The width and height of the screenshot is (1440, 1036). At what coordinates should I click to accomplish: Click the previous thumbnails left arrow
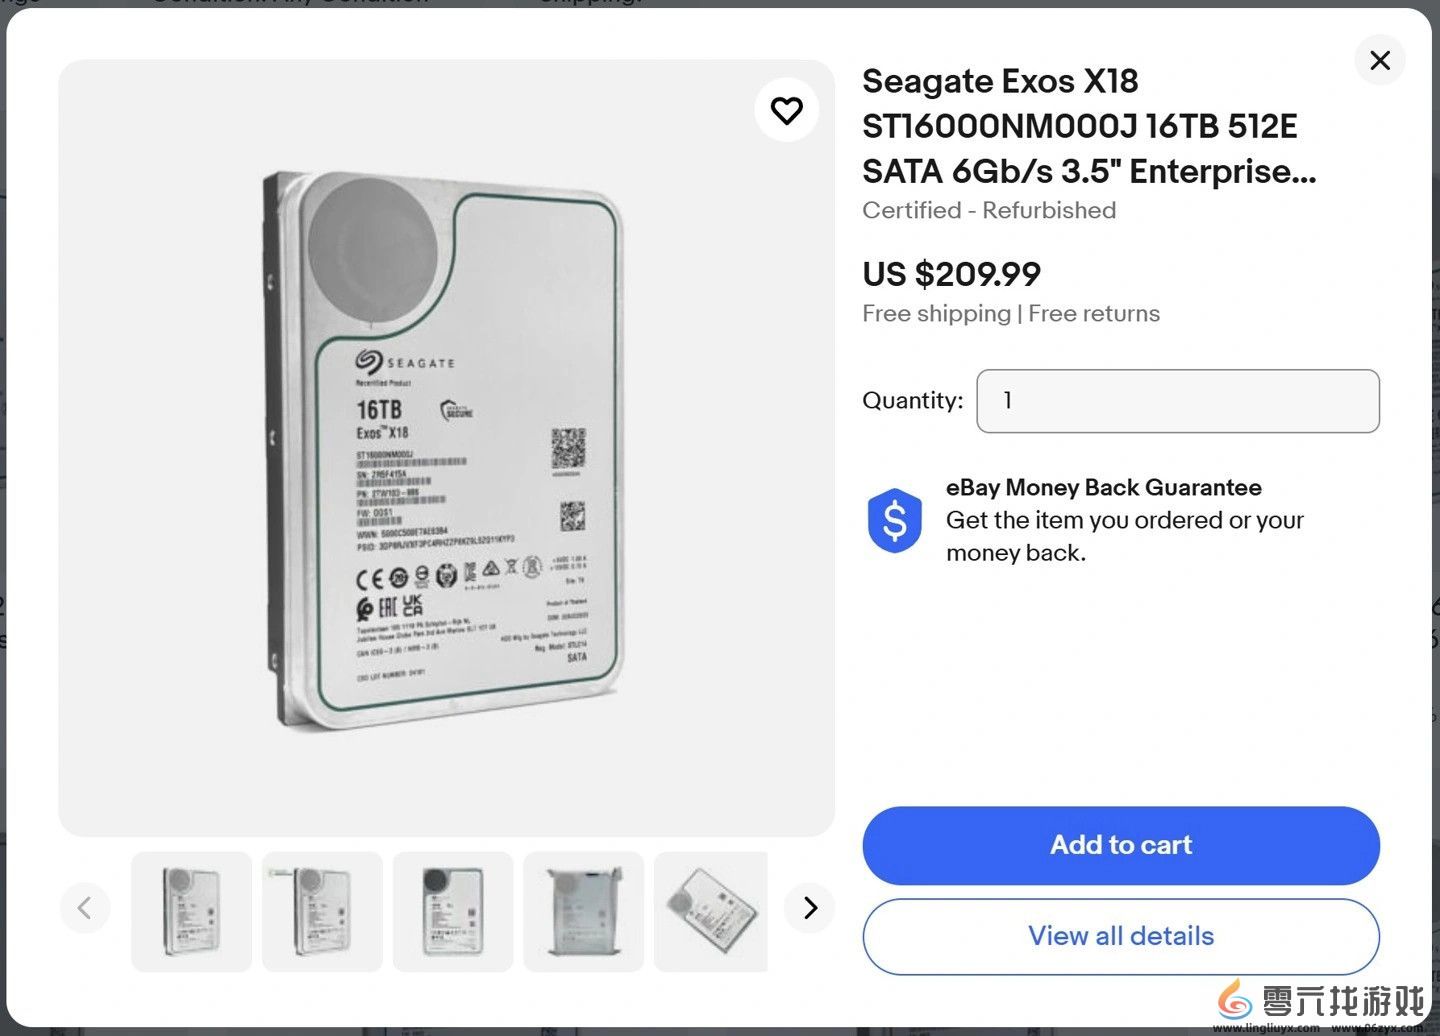[x=85, y=908]
